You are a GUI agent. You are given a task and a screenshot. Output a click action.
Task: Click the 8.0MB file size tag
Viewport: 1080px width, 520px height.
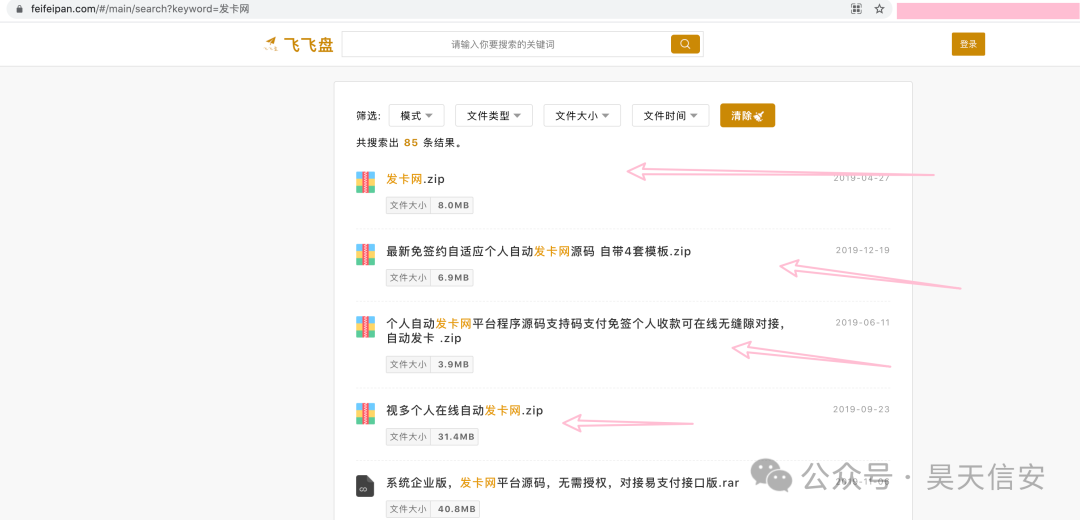430,205
